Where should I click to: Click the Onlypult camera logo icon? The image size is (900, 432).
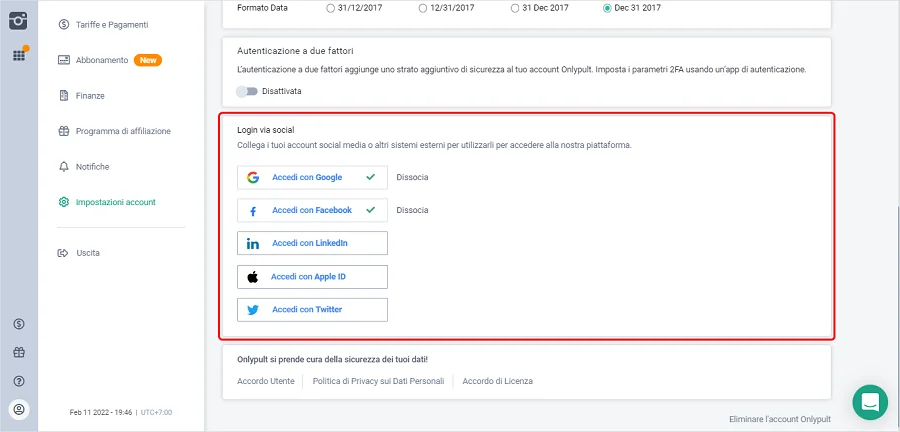[x=19, y=20]
